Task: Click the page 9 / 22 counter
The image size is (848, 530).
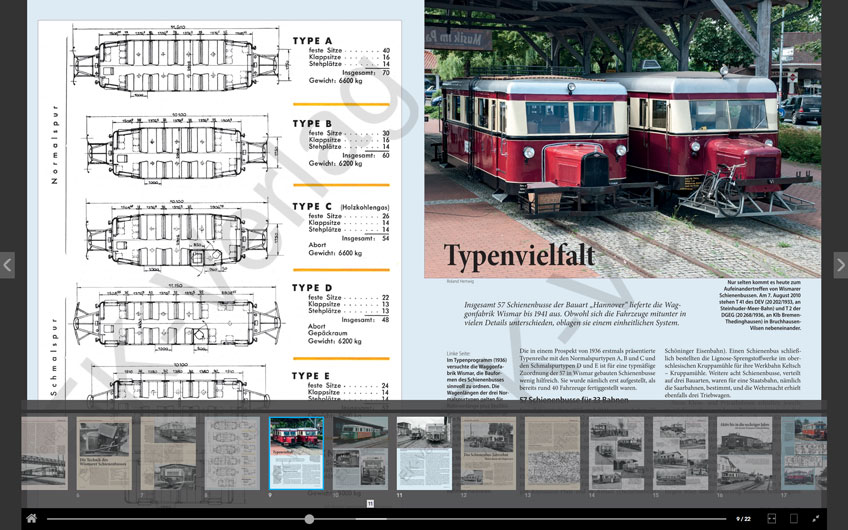Action: point(743,519)
